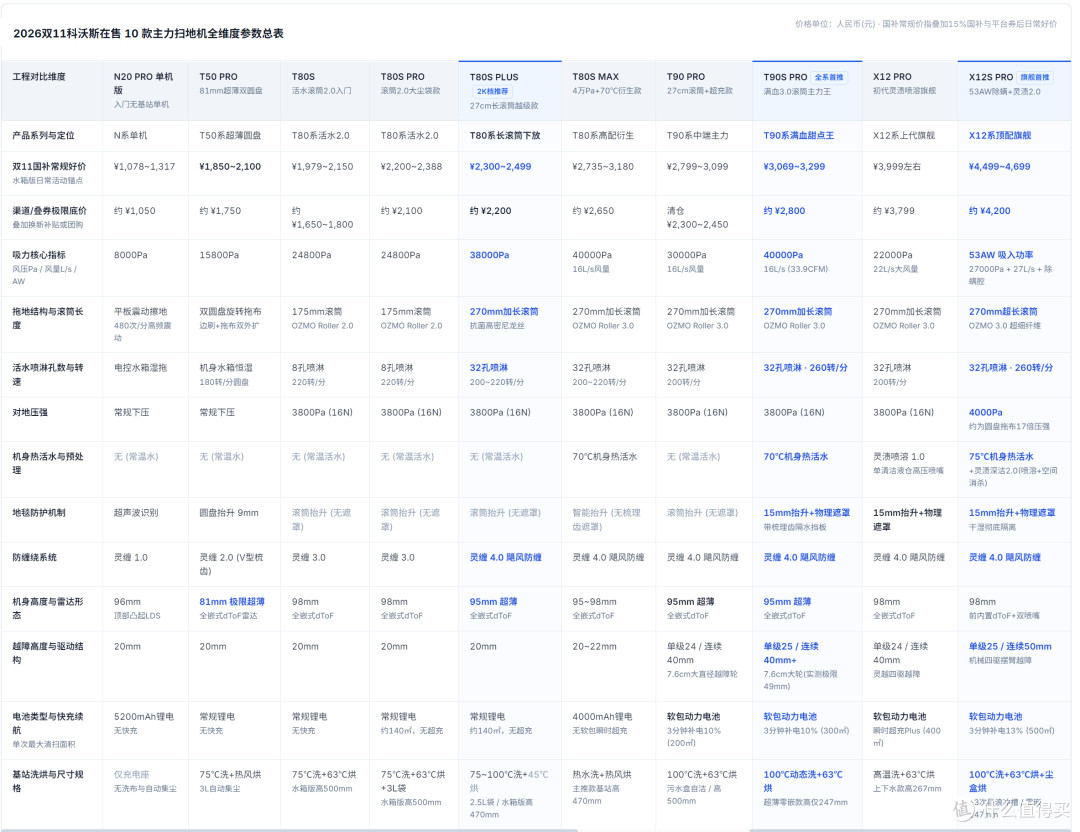This screenshot has height=832, width=1080.
Task: Select the X12 PRO column header
Action: (910, 90)
